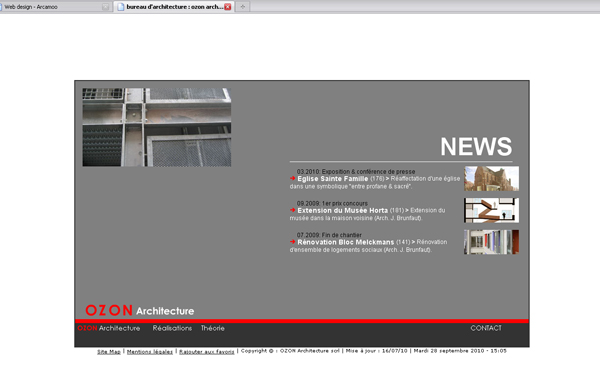600x367 pixels.
Task: Open the Eglise Sainte Famille news link
Action: click(x=333, y=179)
